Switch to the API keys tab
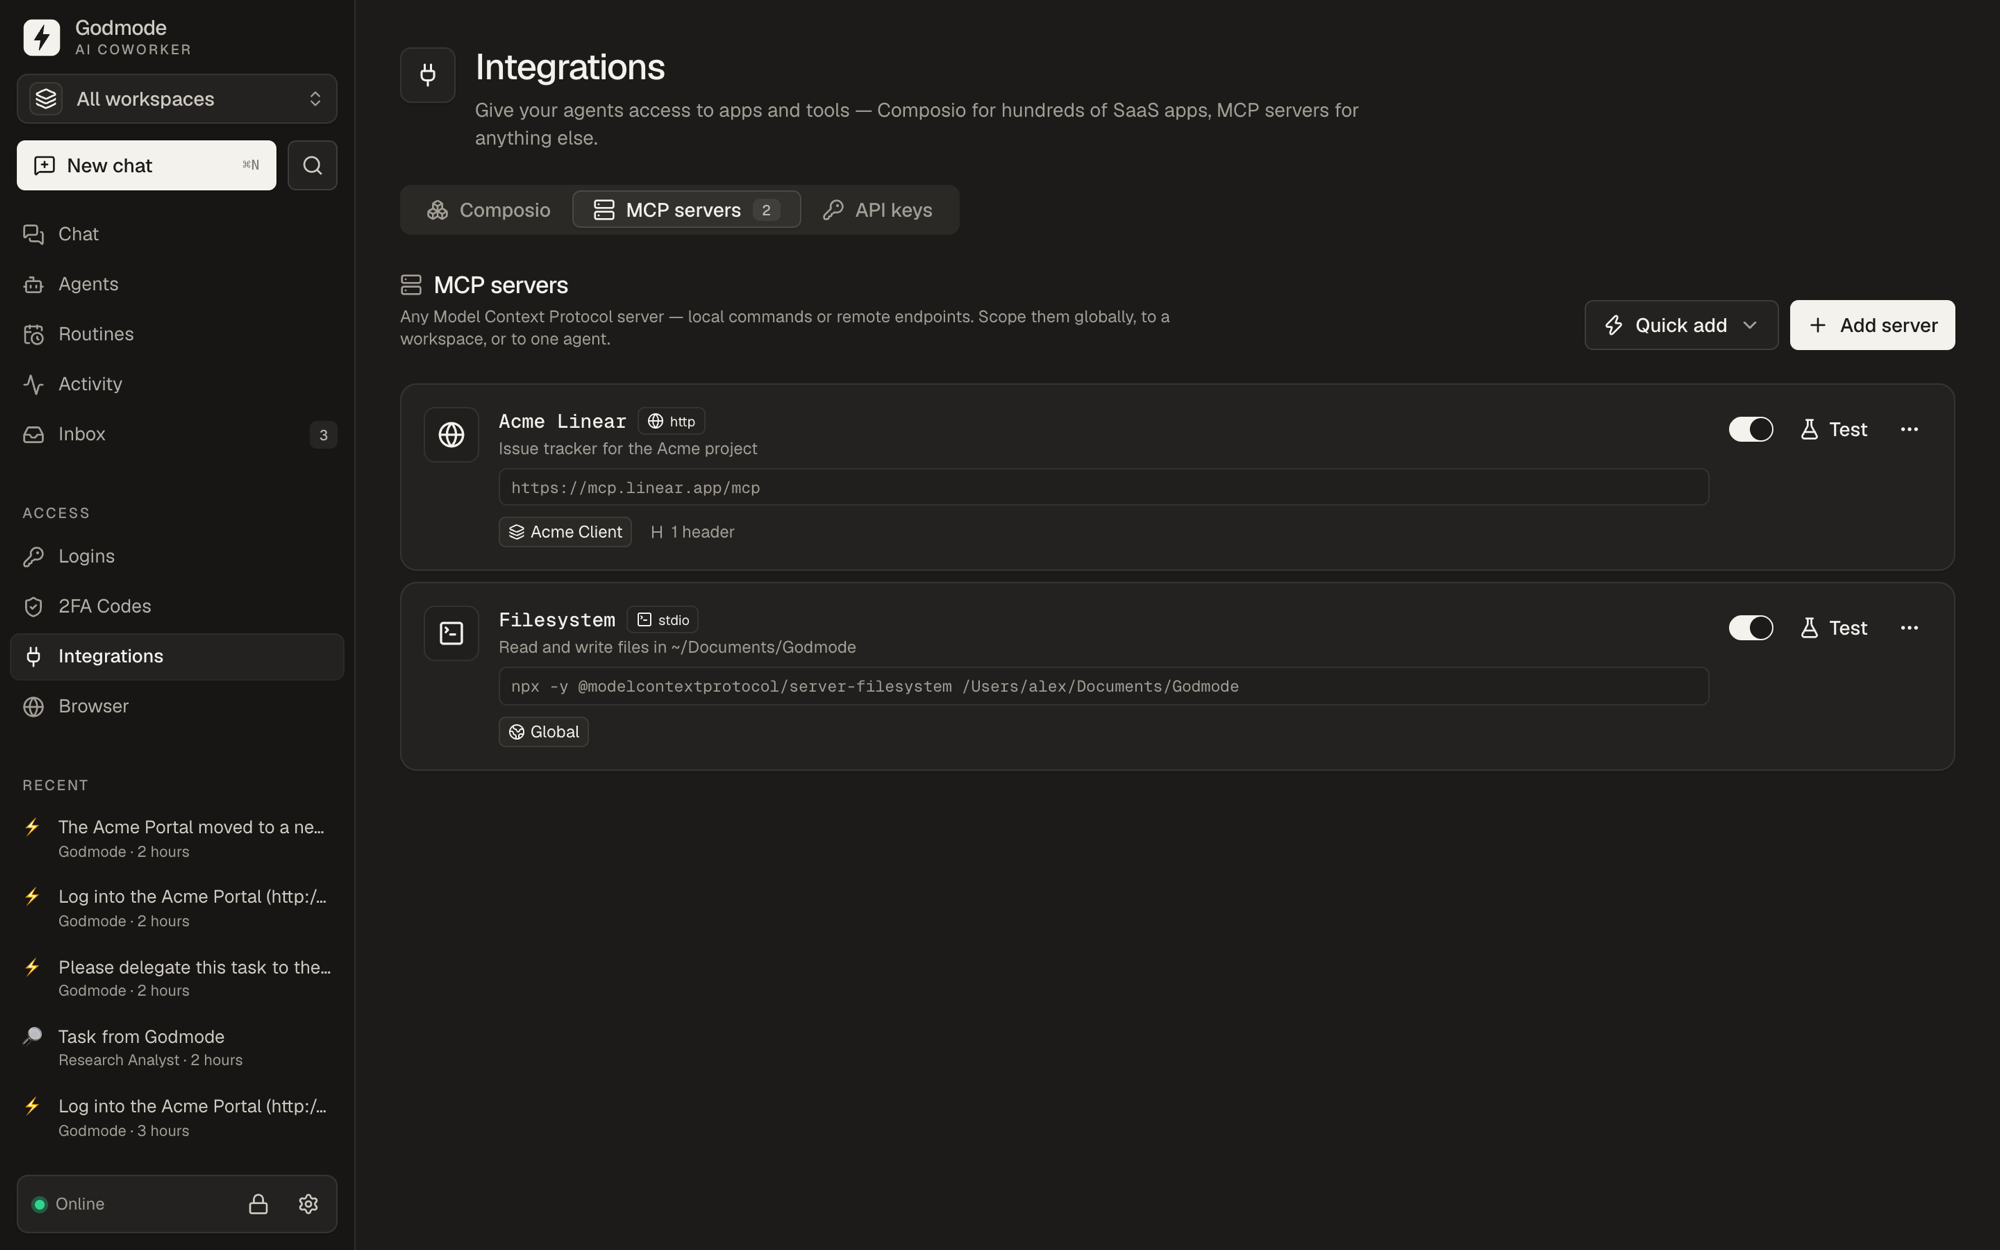Screen dimensions: 2000x1250 pos(877,210)
